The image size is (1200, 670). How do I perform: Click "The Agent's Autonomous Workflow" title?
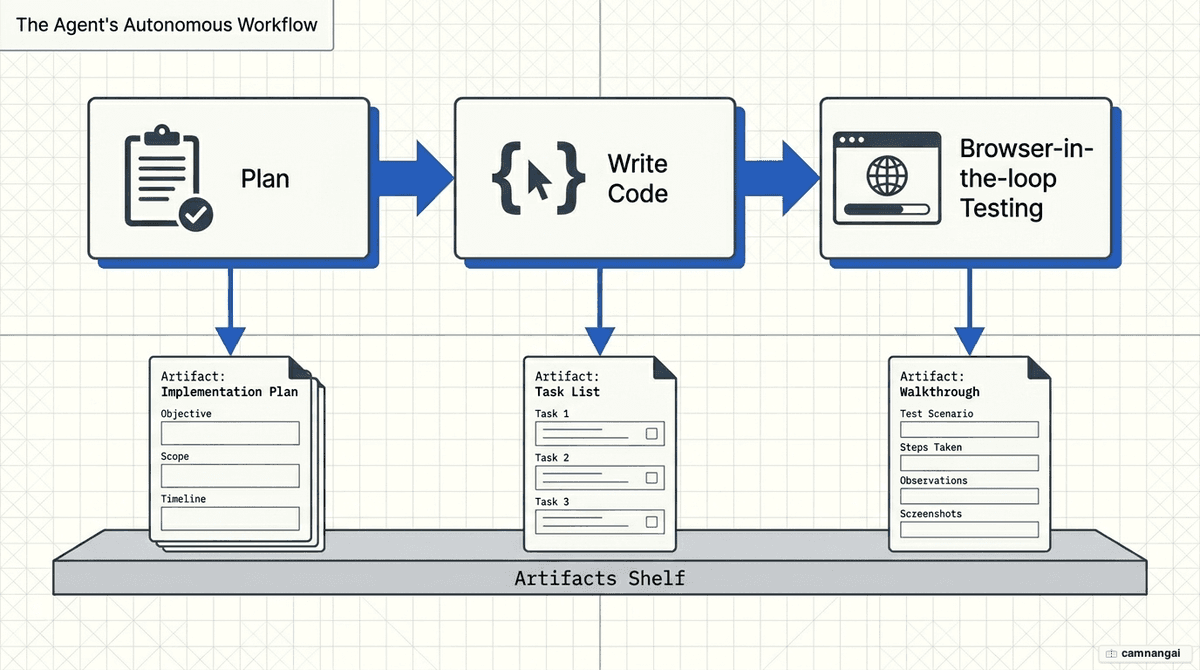pos(167,25)
